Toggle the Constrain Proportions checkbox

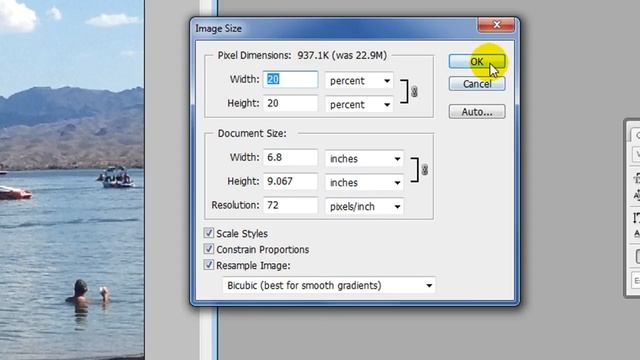(209, 249)
